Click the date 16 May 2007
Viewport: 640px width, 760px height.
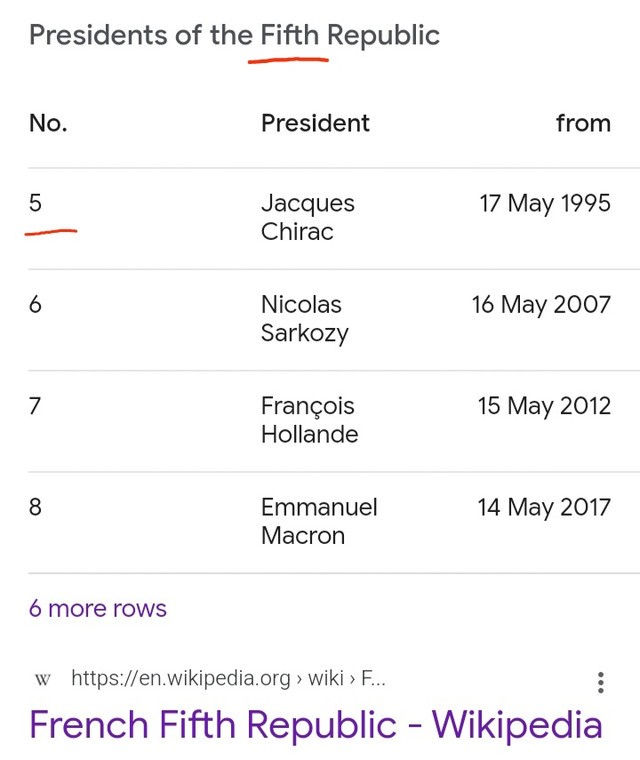pyautogui.click(x=541, y=304)
